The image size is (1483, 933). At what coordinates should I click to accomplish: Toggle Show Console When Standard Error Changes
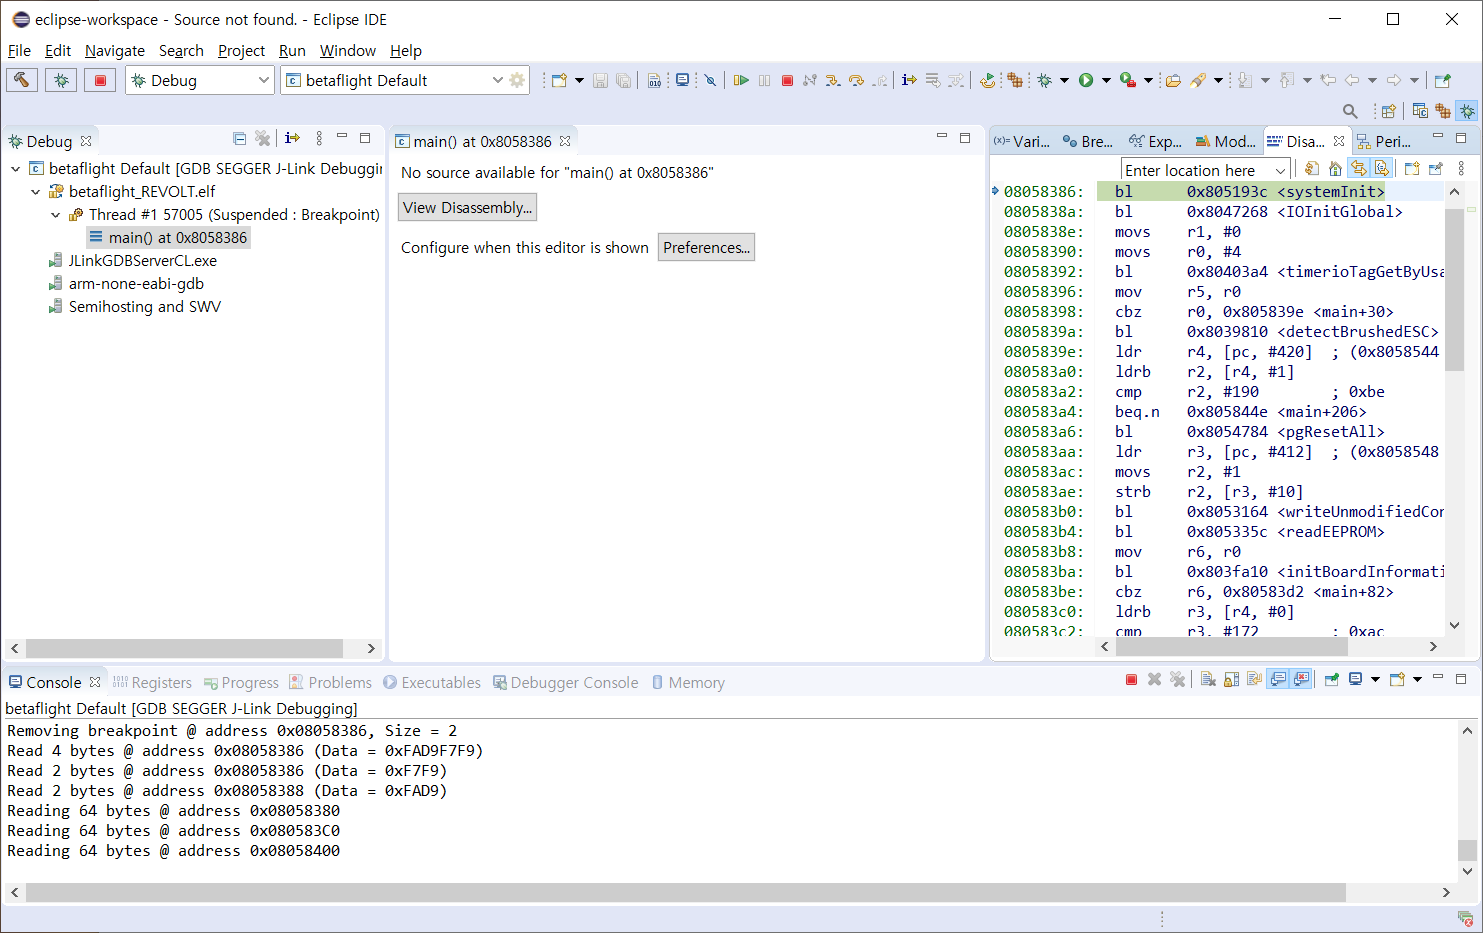click(x=1301, y=680)
